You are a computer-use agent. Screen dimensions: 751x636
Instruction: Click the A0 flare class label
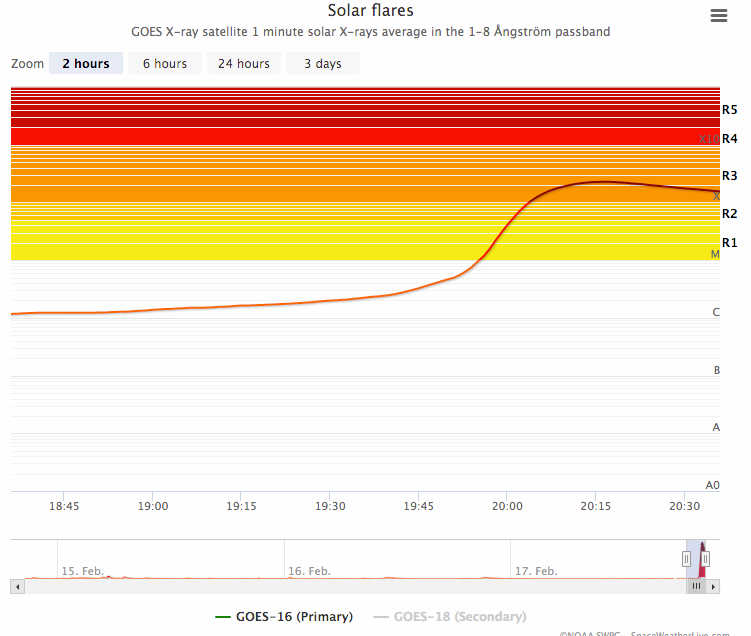point(713,485)
